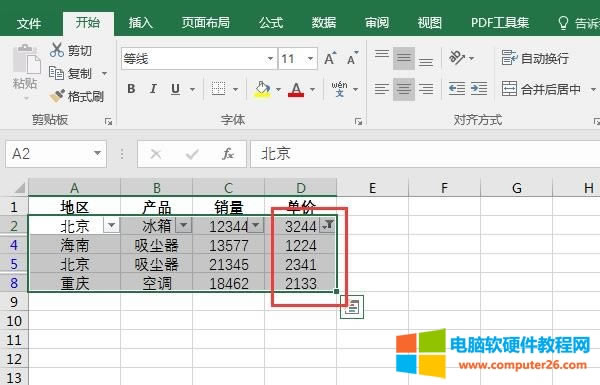Toggle Bold formatting
This screenshot has height=385, width=600.
(x=131, y=89)
